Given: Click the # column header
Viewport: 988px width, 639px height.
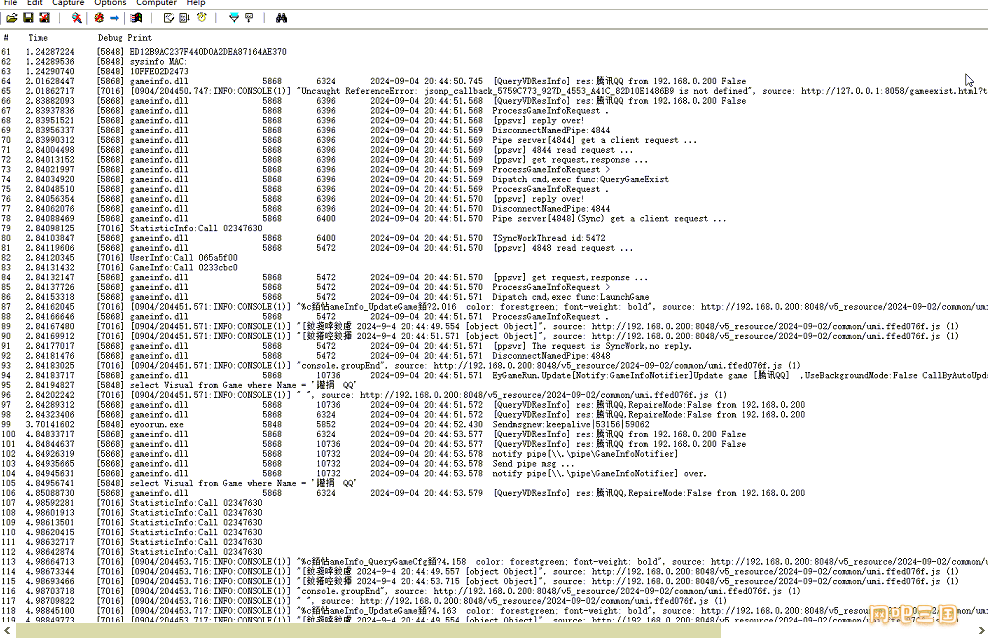Looking at the screenshot, I should (6, 38).
